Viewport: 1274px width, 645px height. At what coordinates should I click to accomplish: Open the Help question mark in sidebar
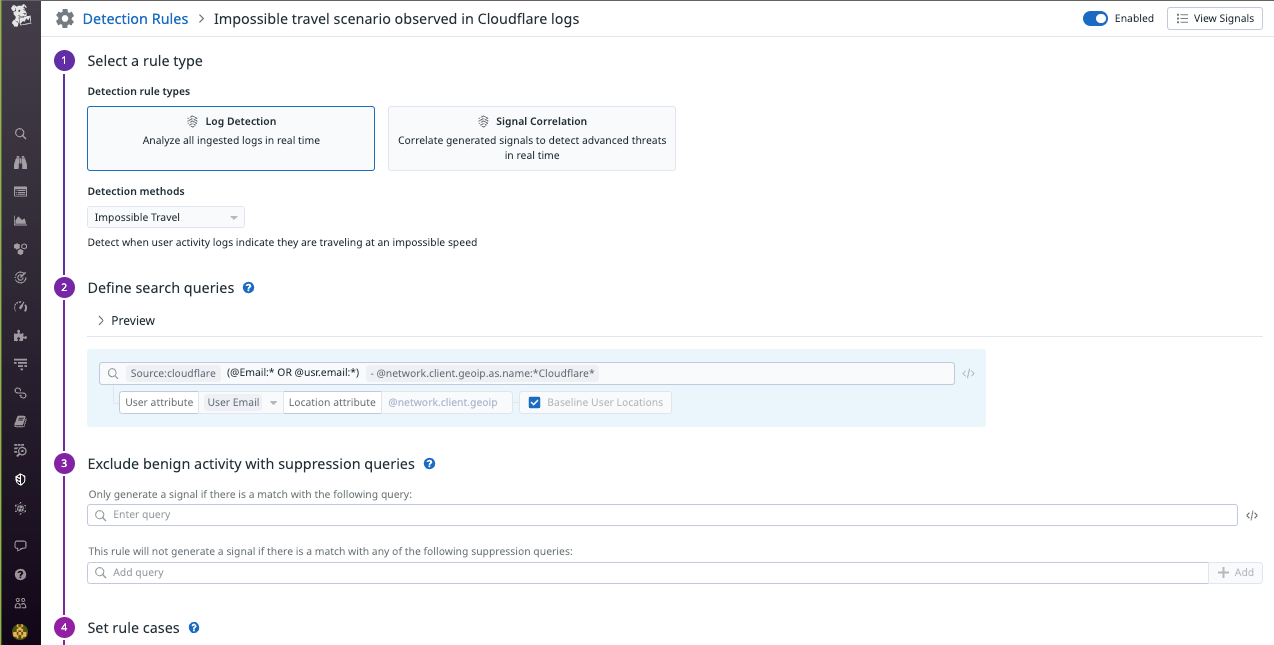point(20,575)
